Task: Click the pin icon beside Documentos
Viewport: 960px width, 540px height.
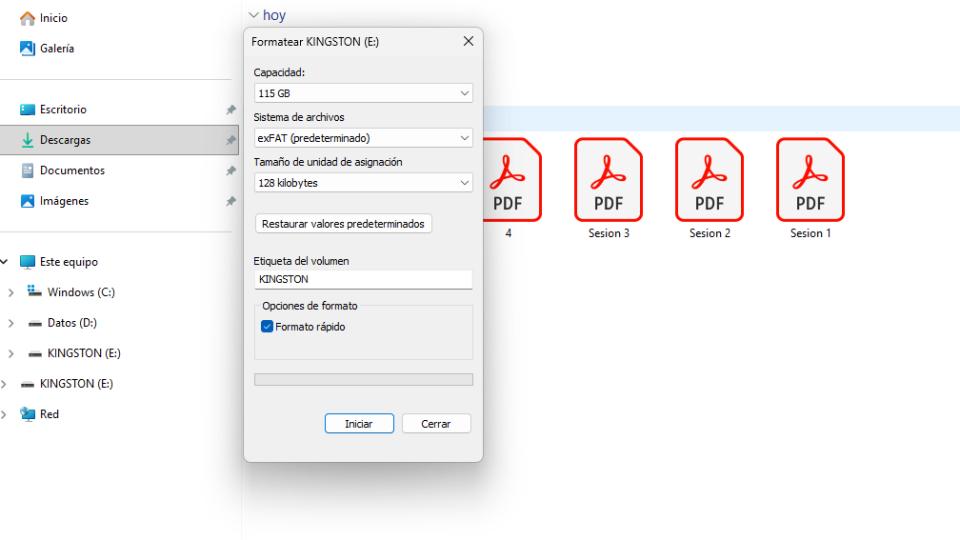Action: [231, 171]
